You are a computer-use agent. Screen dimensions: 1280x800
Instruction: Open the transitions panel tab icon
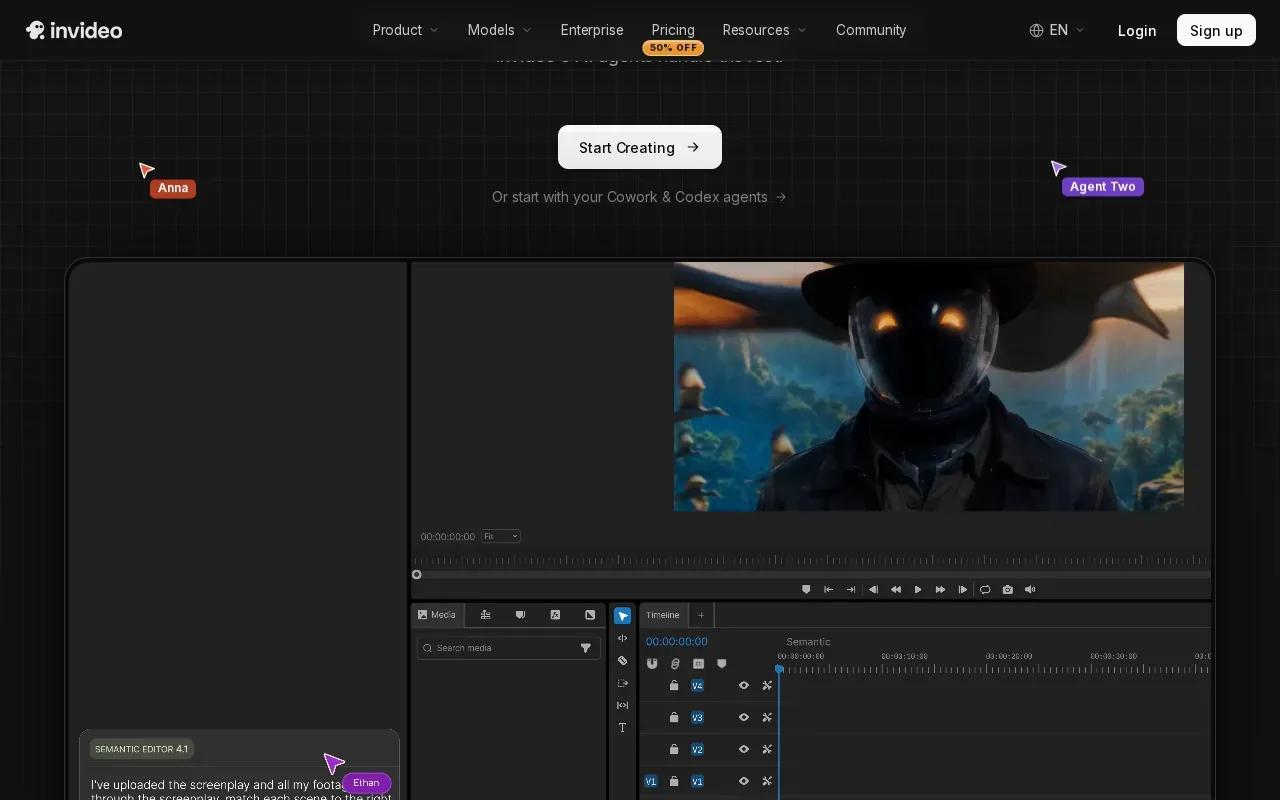point(590,615)
